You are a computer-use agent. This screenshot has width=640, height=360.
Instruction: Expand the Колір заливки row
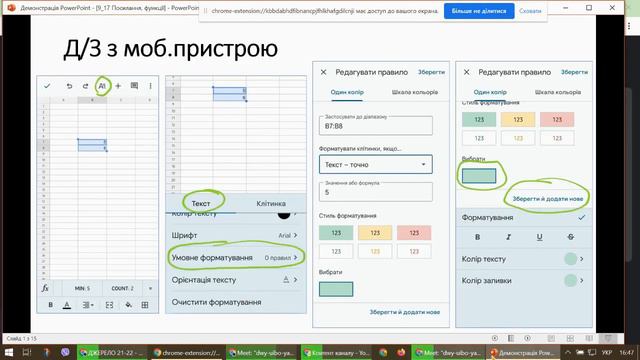pyautogui.click(x=524, y=281)
